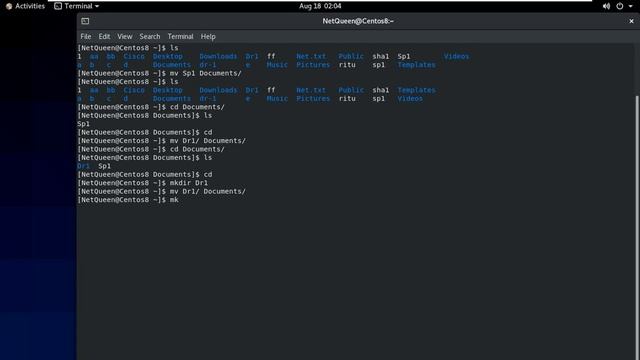Screen dimensions: 640x360
Task: Open the Help menu
Action: coord(208,36)
